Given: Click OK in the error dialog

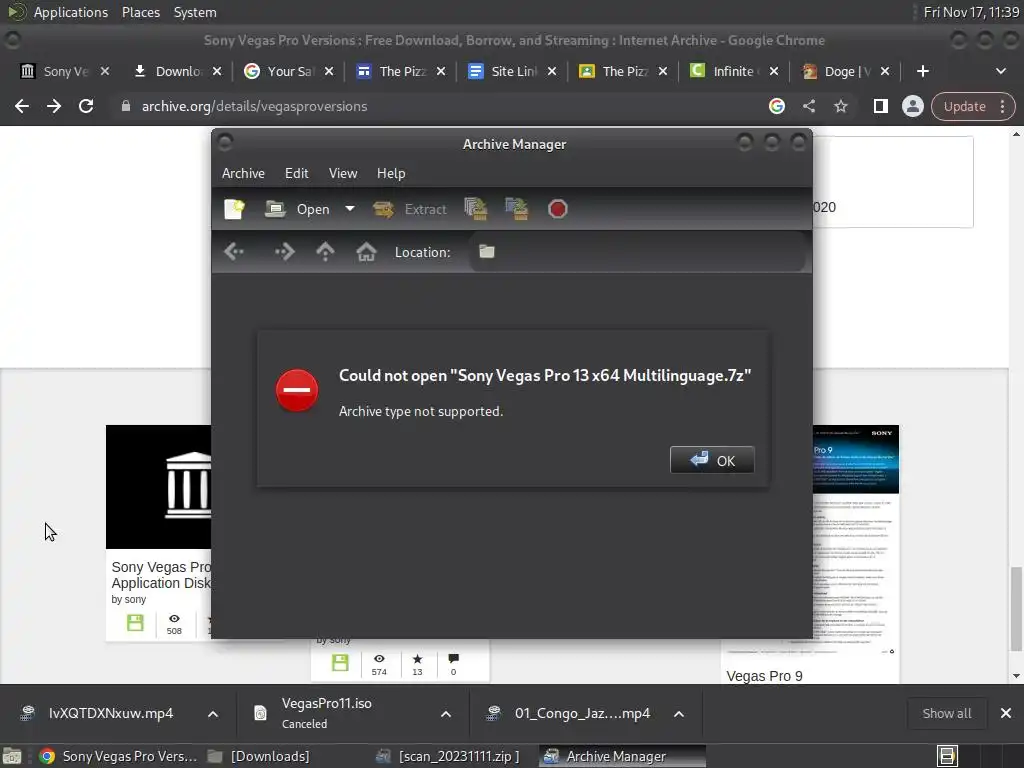Looking at the screenshot, I should [x=712, y=460].
